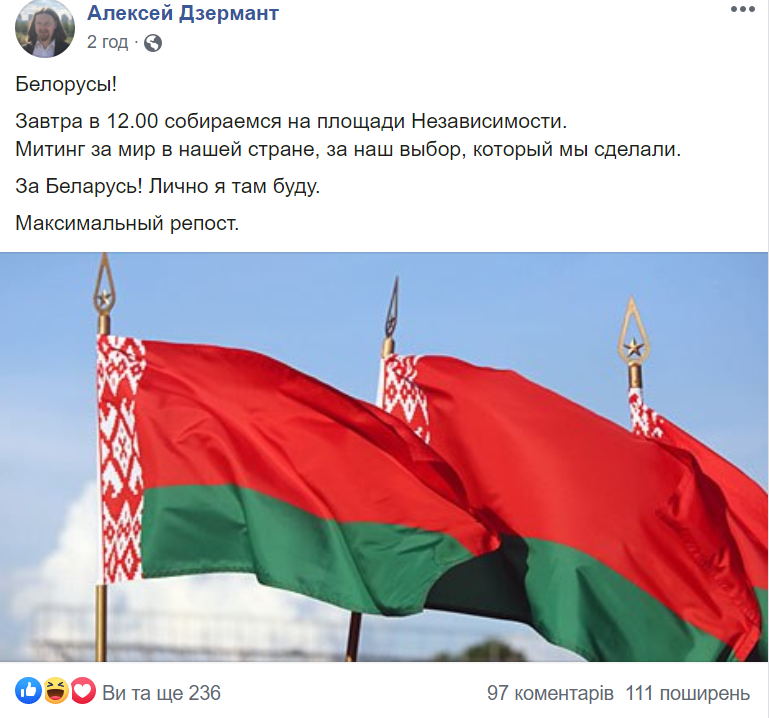Click the public globe privacy icon
The height and width of the screenshot is (718, 769).
pos(153,43)
